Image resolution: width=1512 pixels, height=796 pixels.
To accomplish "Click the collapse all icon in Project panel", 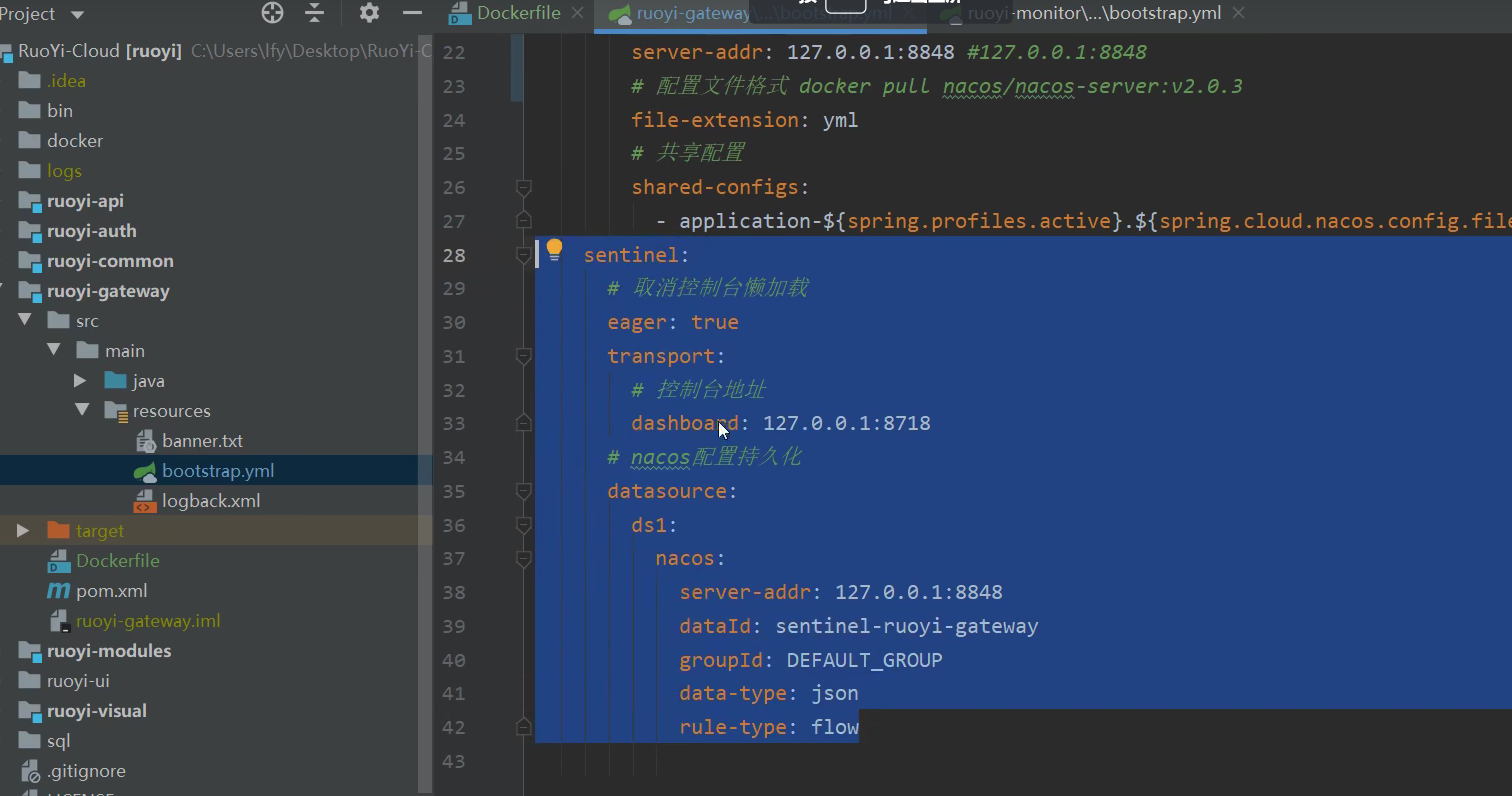I will coord(314,13).
